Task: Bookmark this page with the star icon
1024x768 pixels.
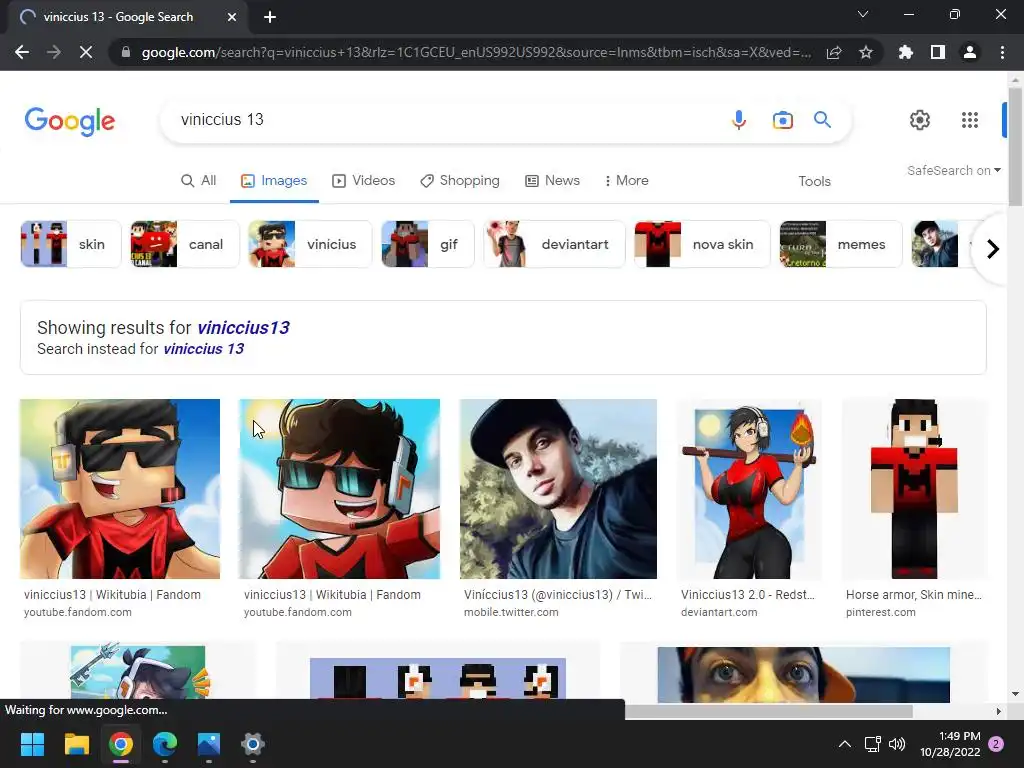Action: tap(866, 52)
